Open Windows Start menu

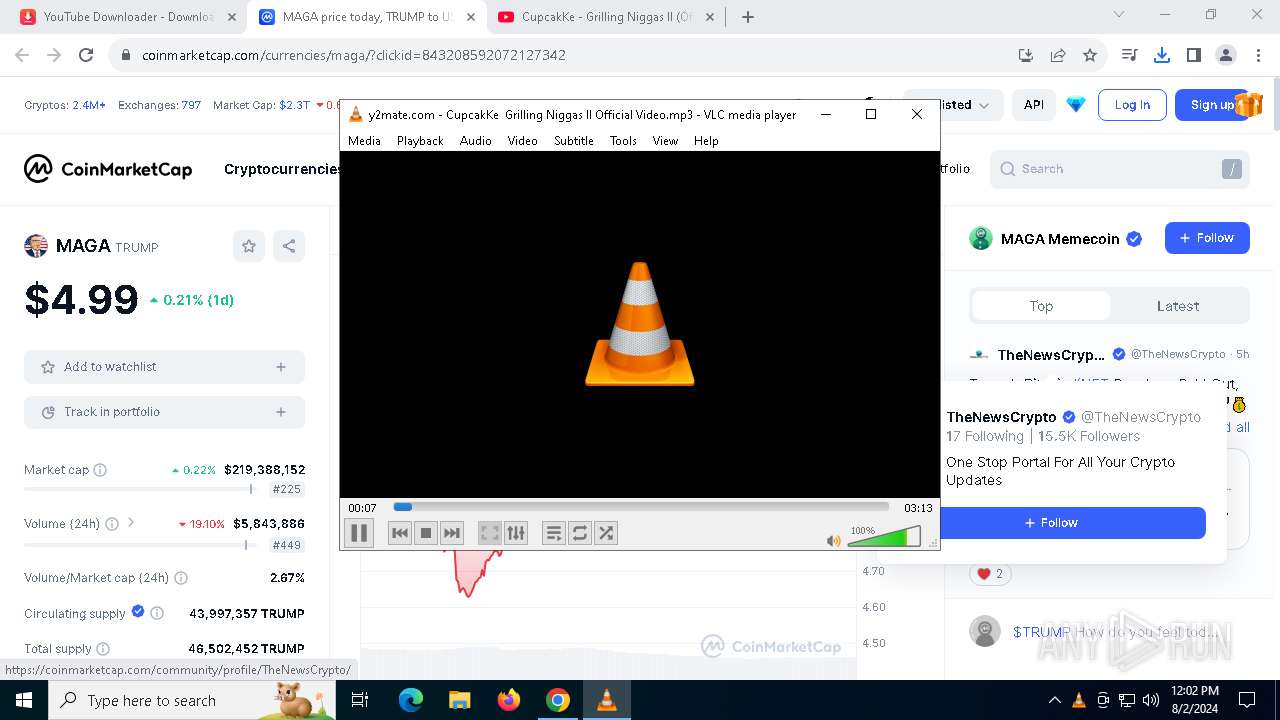click(23, 700)
